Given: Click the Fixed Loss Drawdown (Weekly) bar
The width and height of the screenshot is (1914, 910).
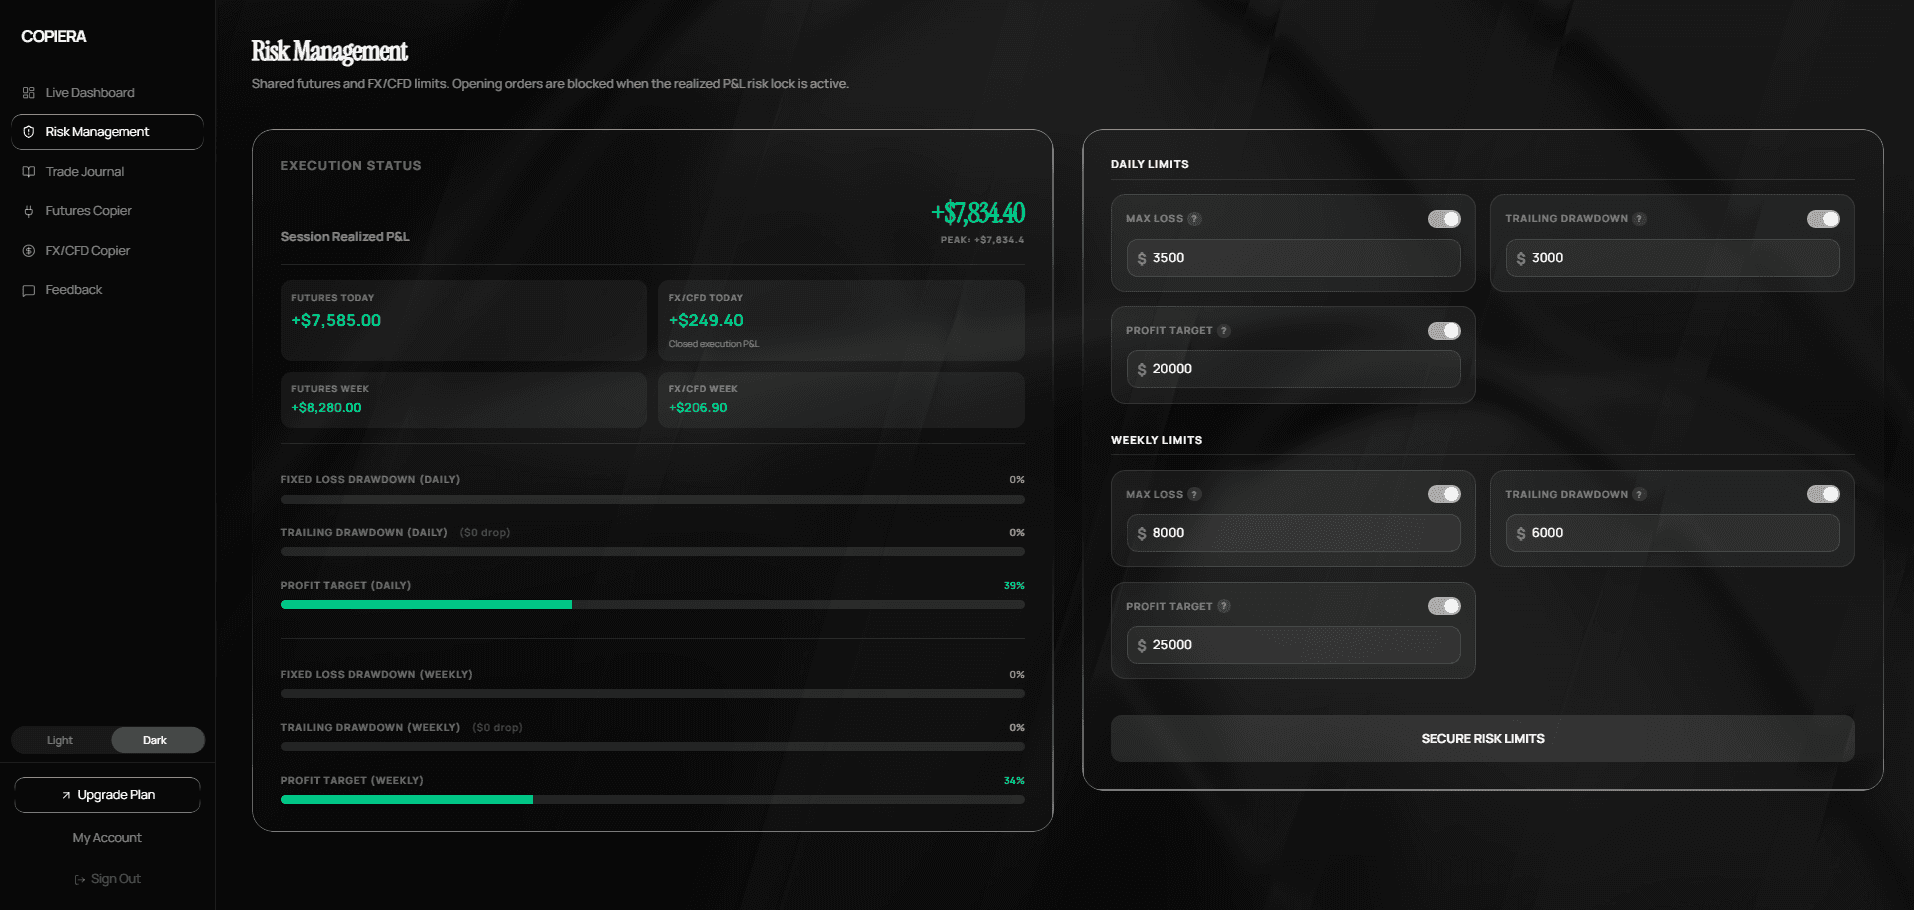Looking at the screenshot, I should (x=652, y=694).
